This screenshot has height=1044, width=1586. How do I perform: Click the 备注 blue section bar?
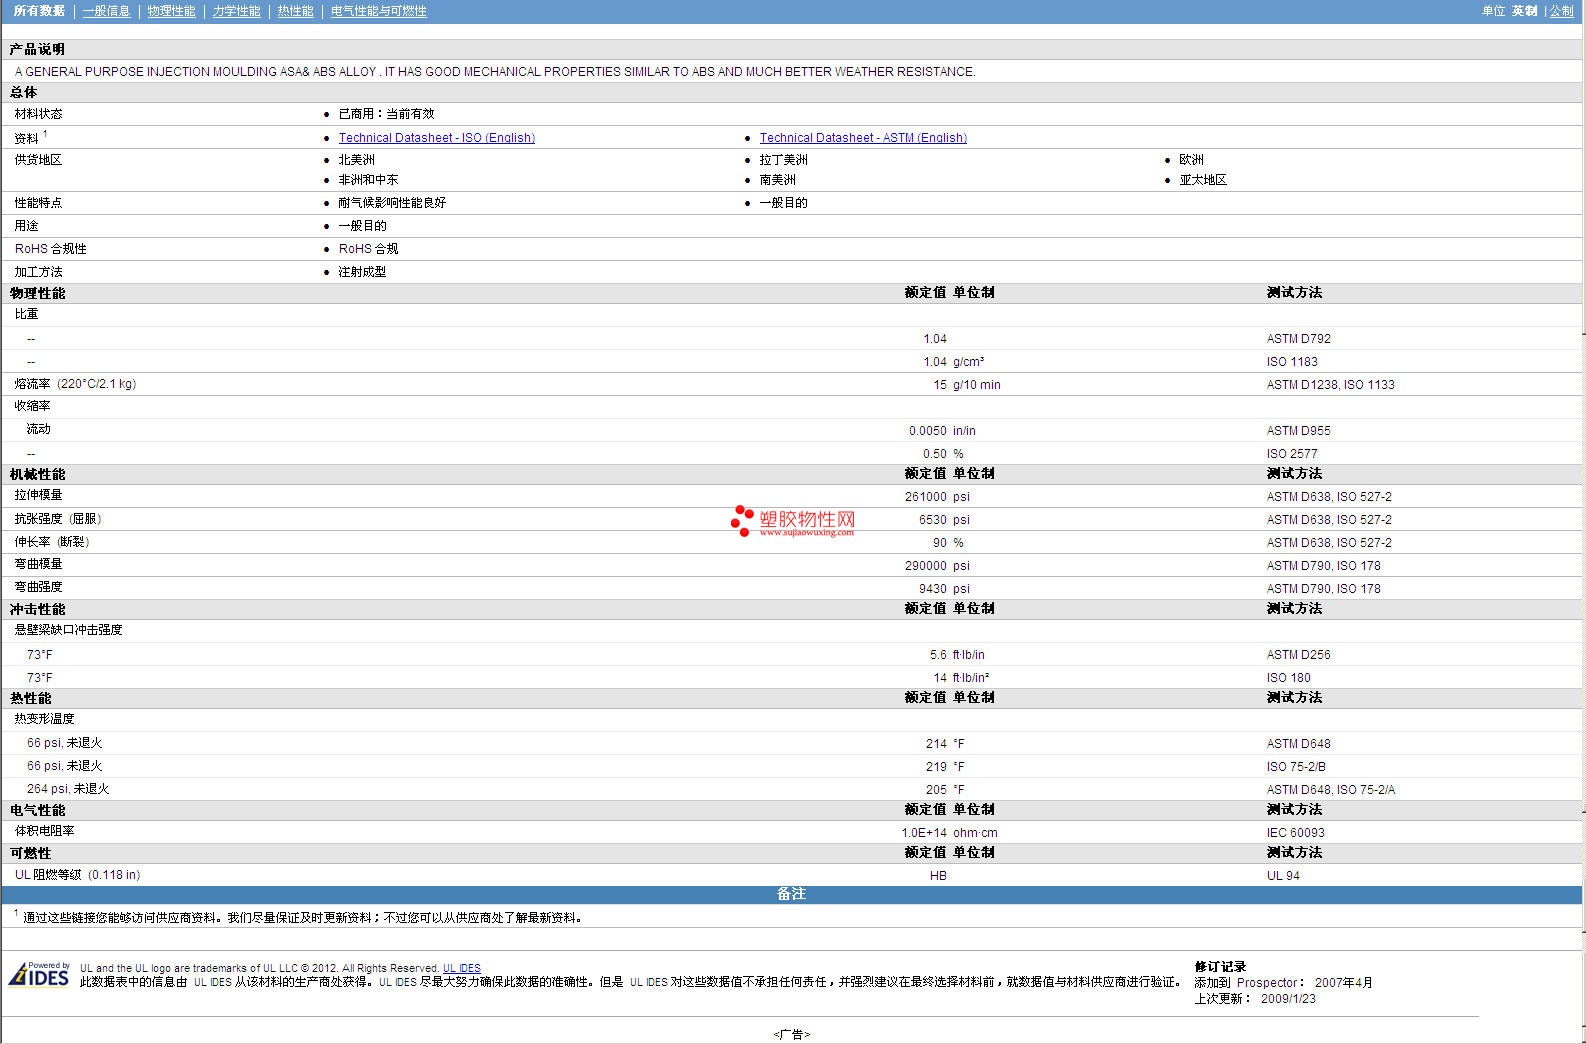pyautogui.click(x=791, y=894)
